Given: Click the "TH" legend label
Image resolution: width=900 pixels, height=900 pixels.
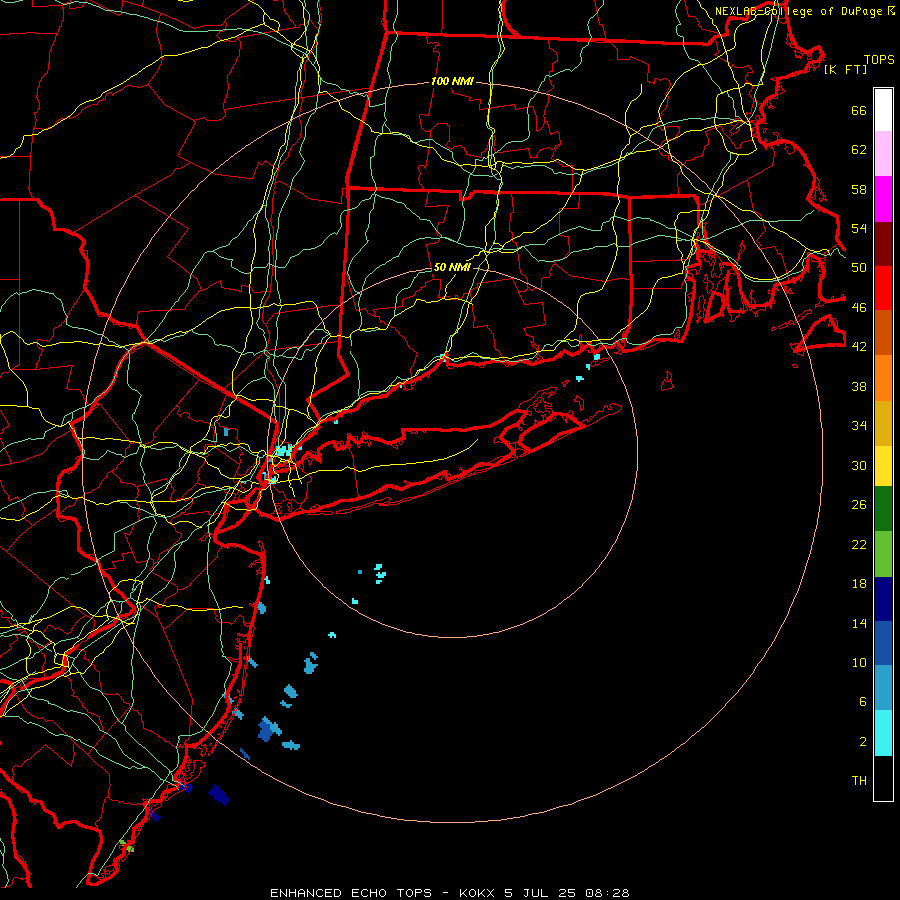Looking at the screenshot, I should coord(859,780).
